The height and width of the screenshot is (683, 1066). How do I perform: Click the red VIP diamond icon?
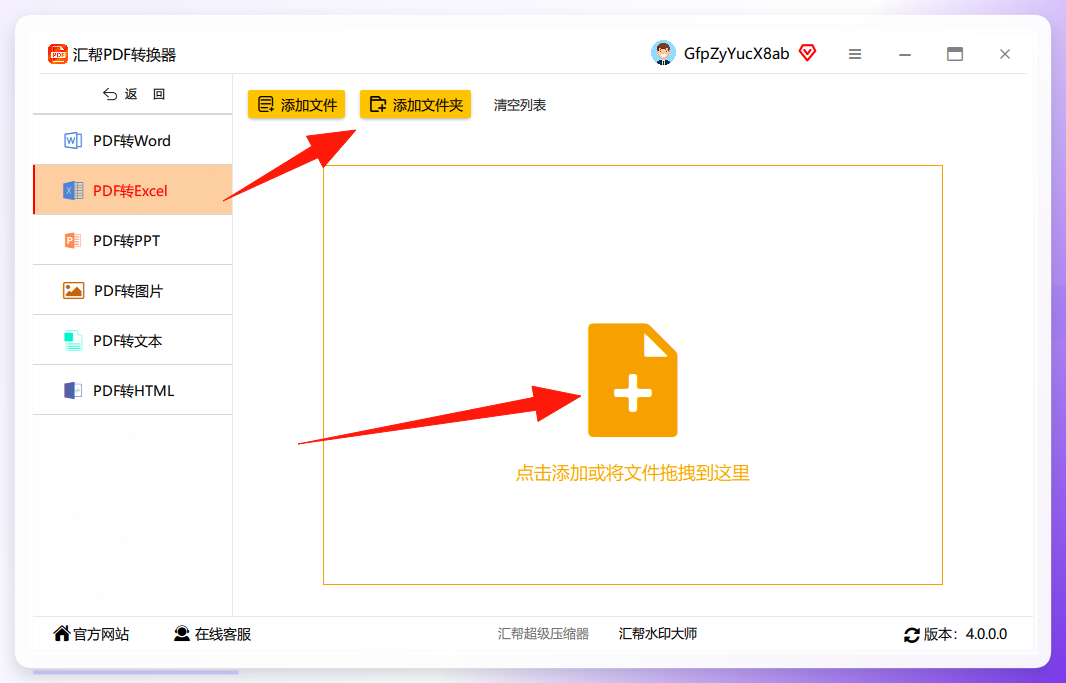(x=807, y=53)
